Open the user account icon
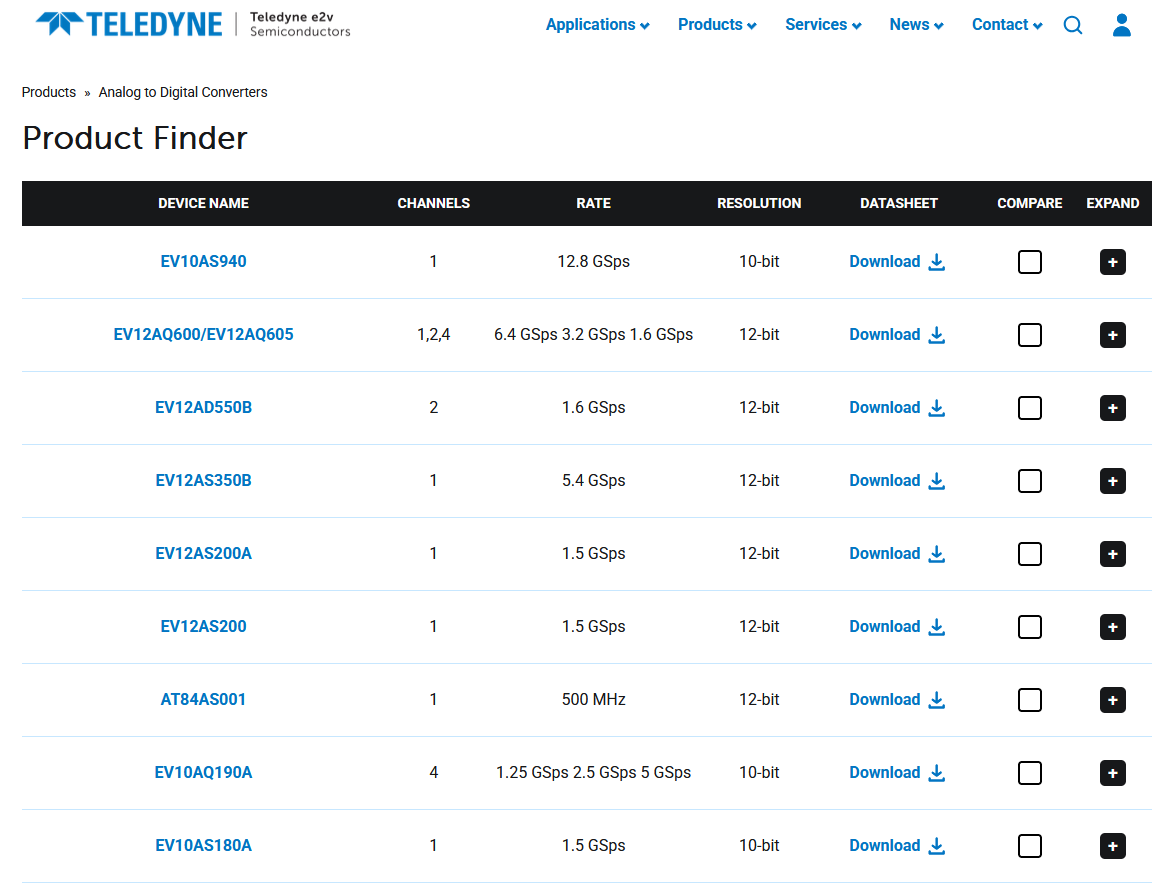 point(1121,25)
